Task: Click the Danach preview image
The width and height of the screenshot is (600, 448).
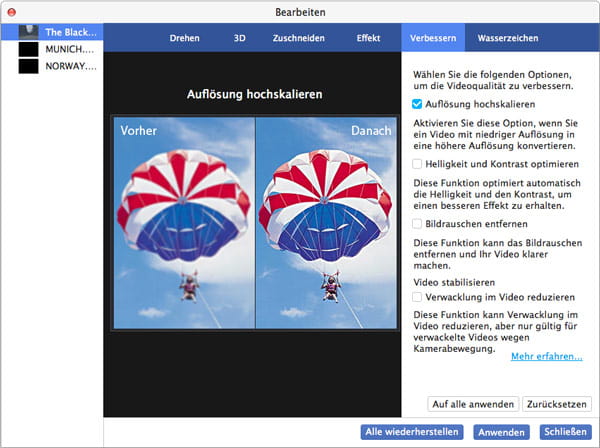Action: pyautogui.click(x=326, y=225)
